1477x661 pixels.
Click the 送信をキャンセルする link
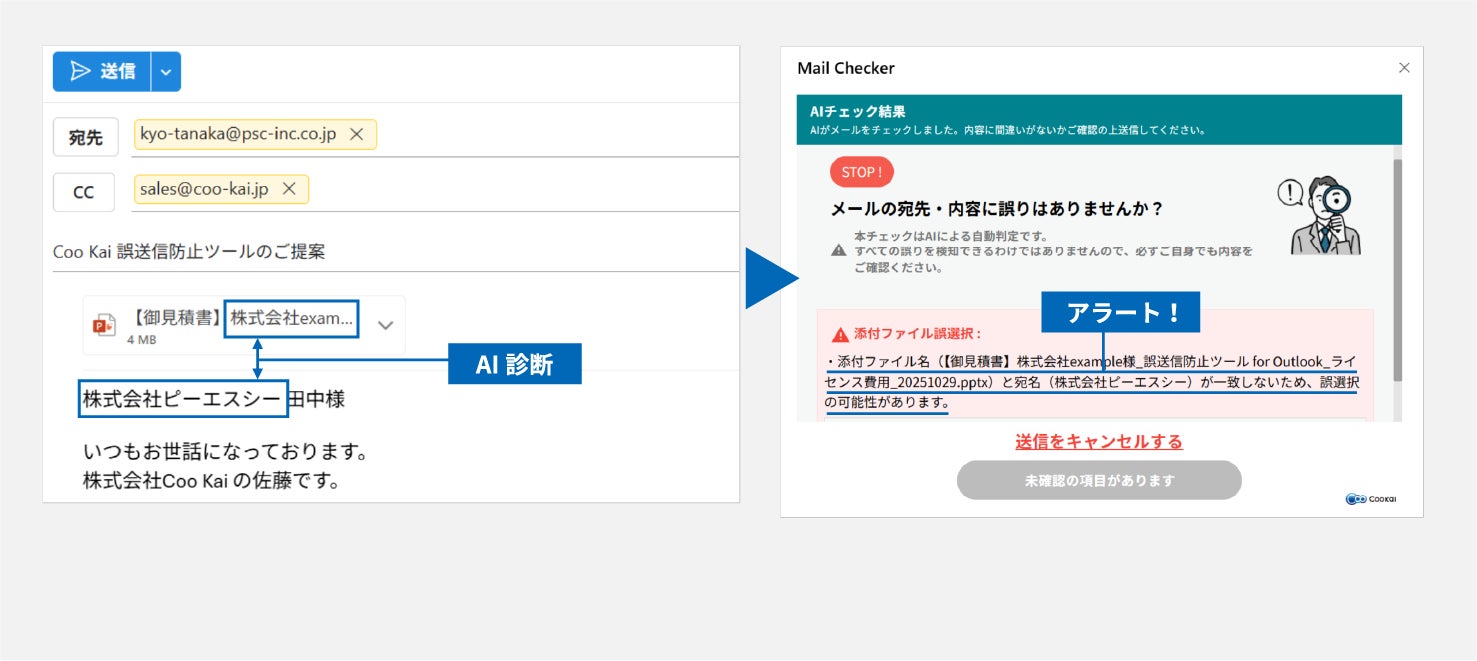coord(1099,441)
